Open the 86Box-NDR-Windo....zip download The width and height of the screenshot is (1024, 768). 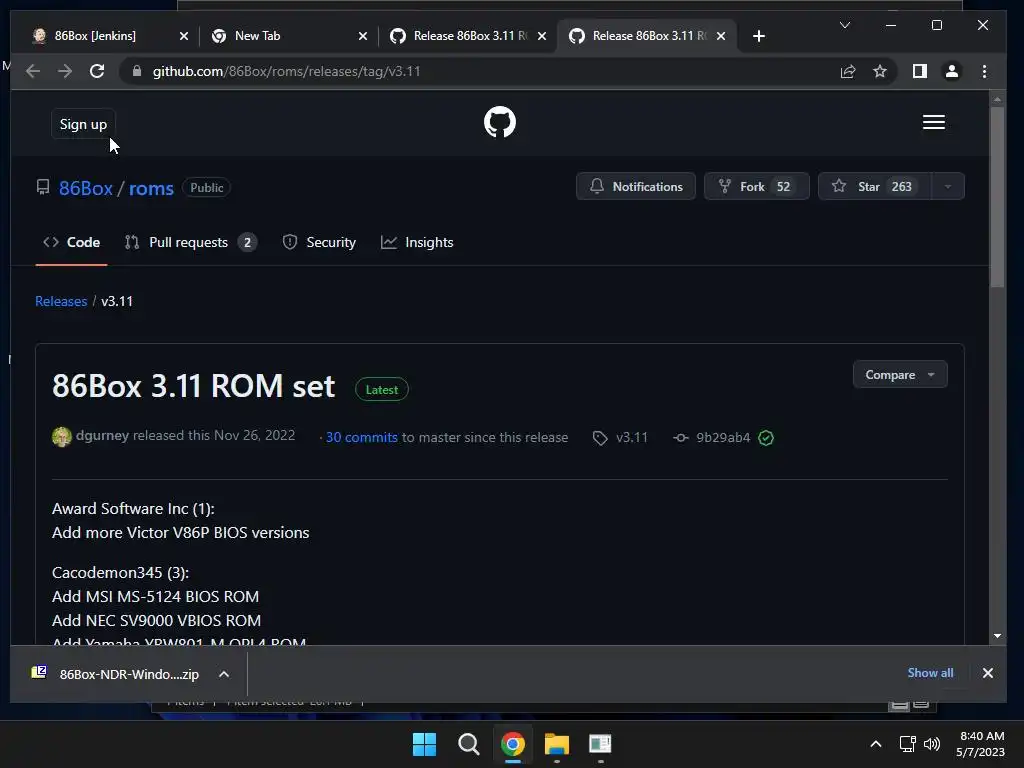[x=129, y=674]
